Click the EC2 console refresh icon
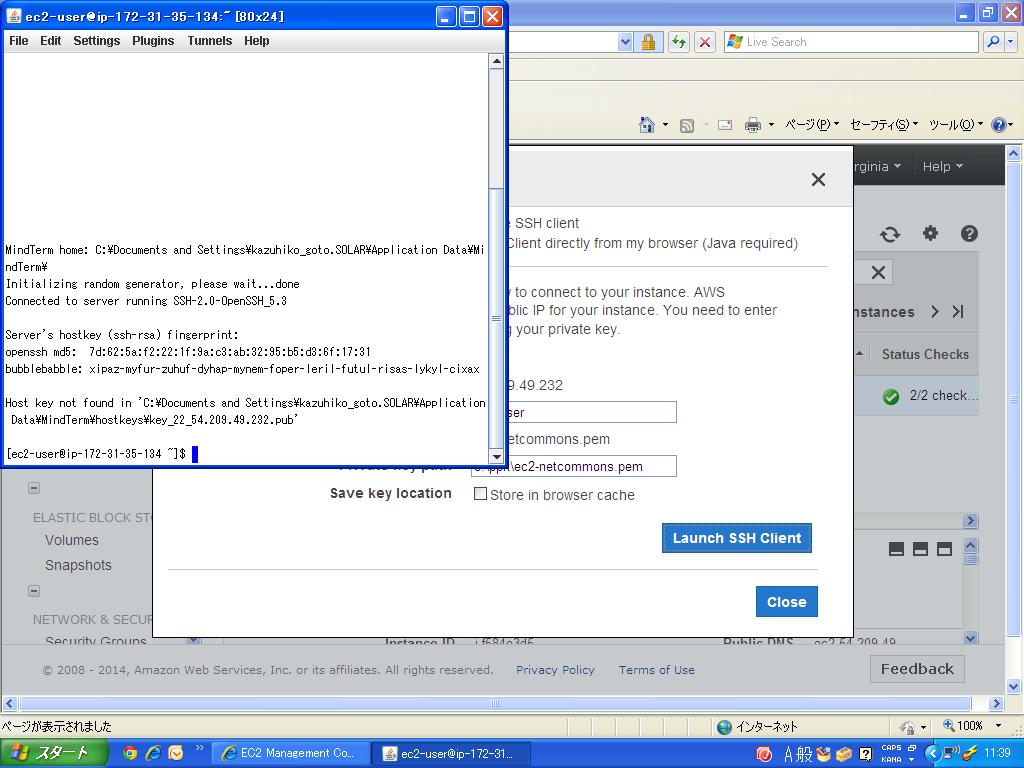 click(x=889, y=234)
